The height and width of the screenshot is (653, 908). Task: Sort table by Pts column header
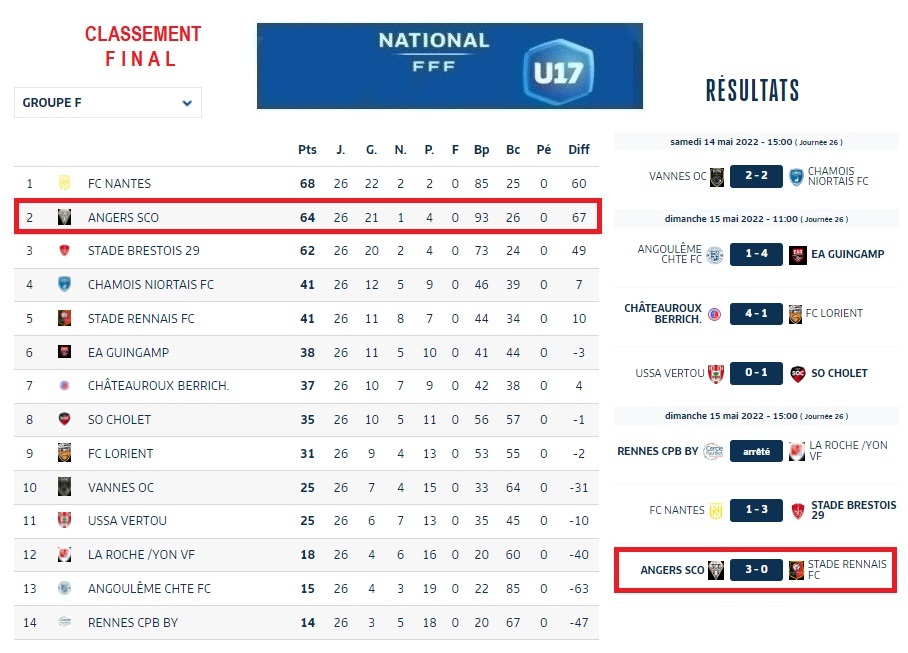coord(307,150)
